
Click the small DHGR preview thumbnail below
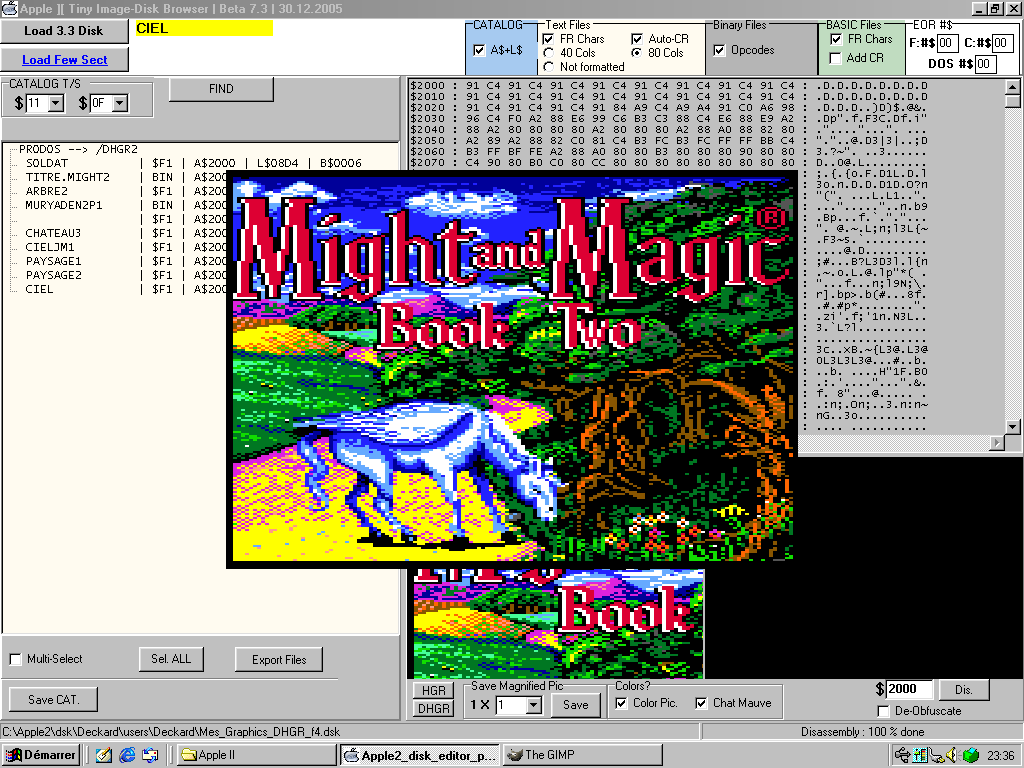[x=559, y=624]
